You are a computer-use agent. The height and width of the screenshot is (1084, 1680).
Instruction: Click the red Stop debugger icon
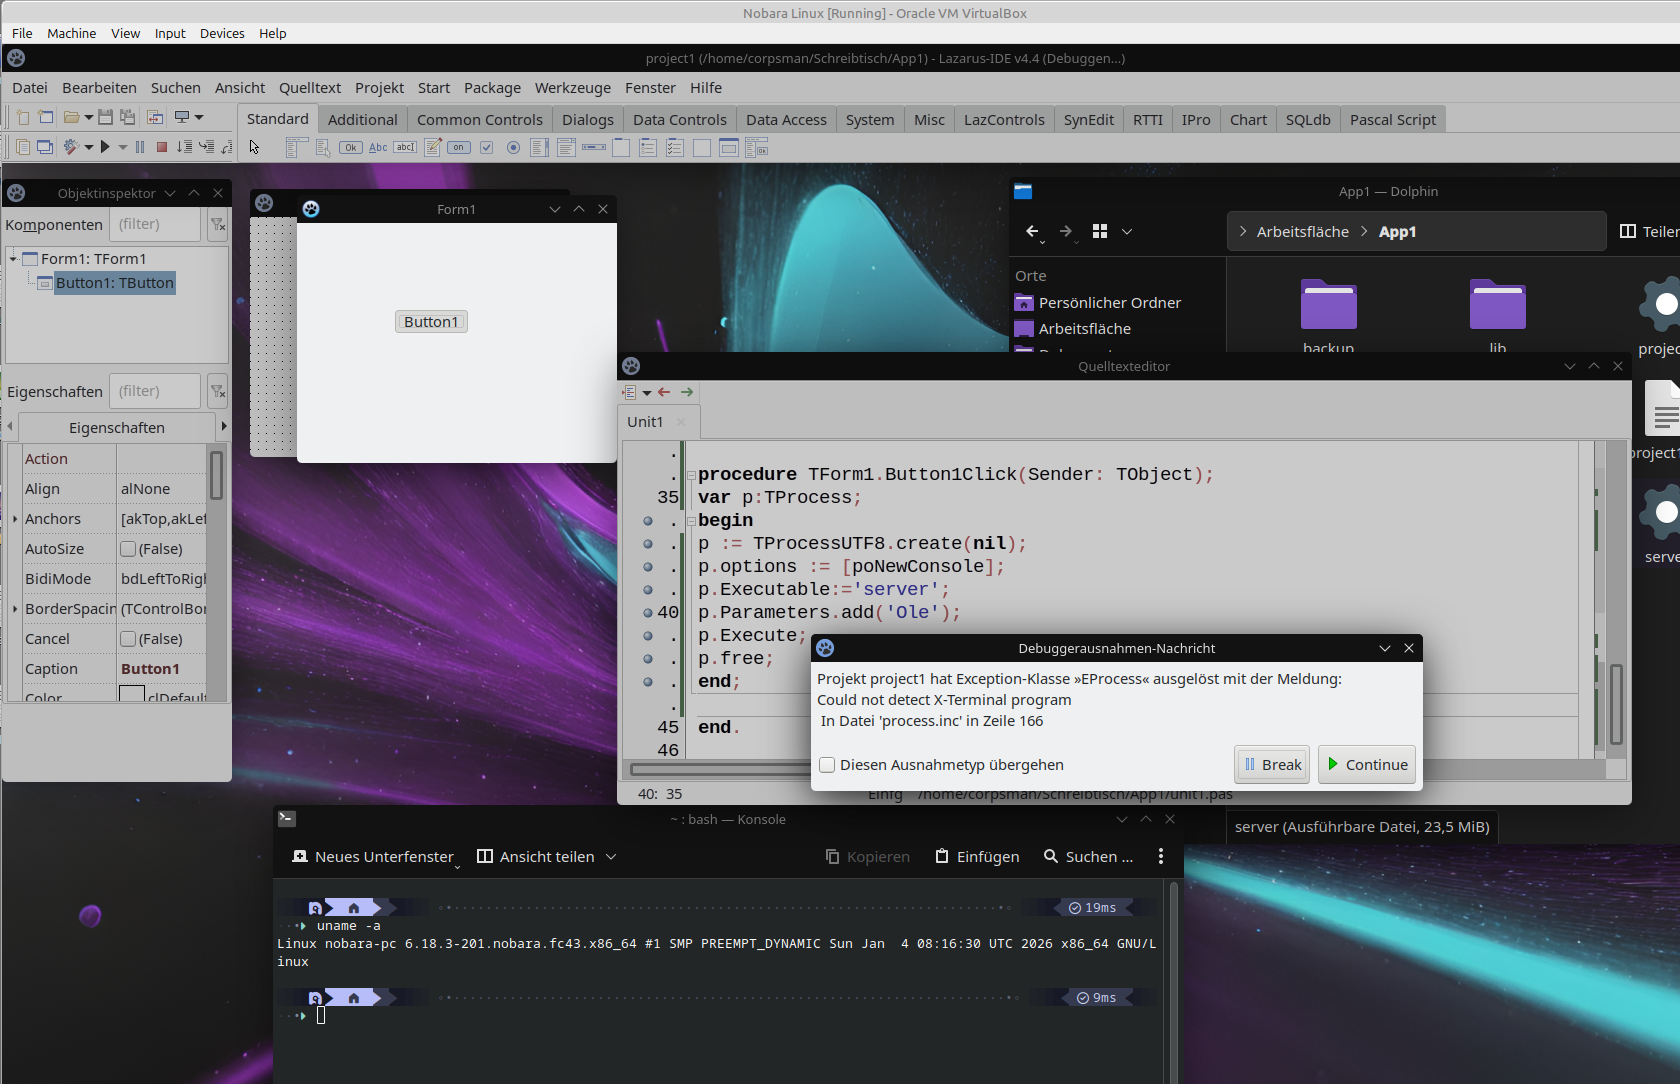click(x=162, y=147)
